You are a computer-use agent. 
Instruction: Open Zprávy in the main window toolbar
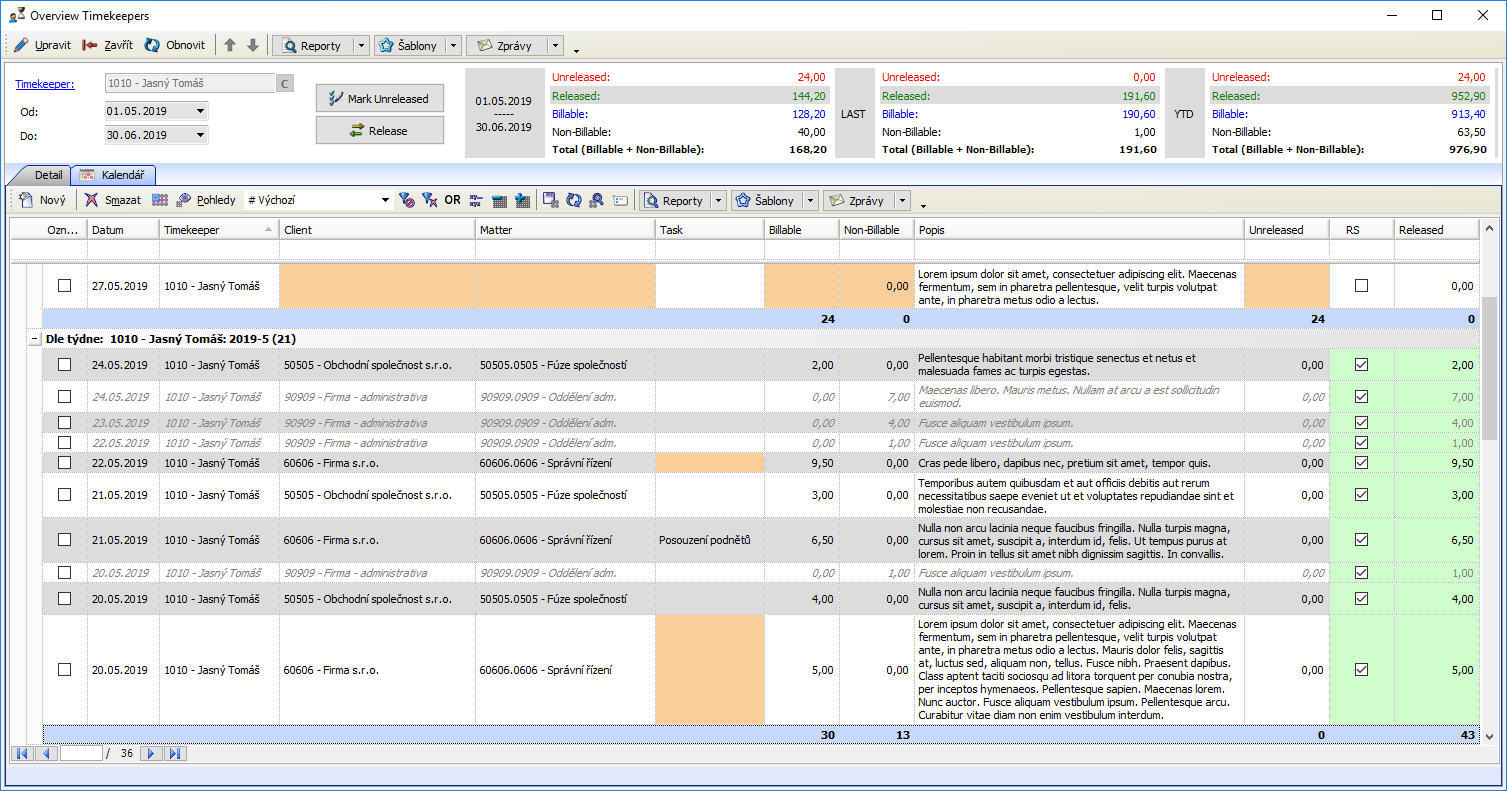506,46
